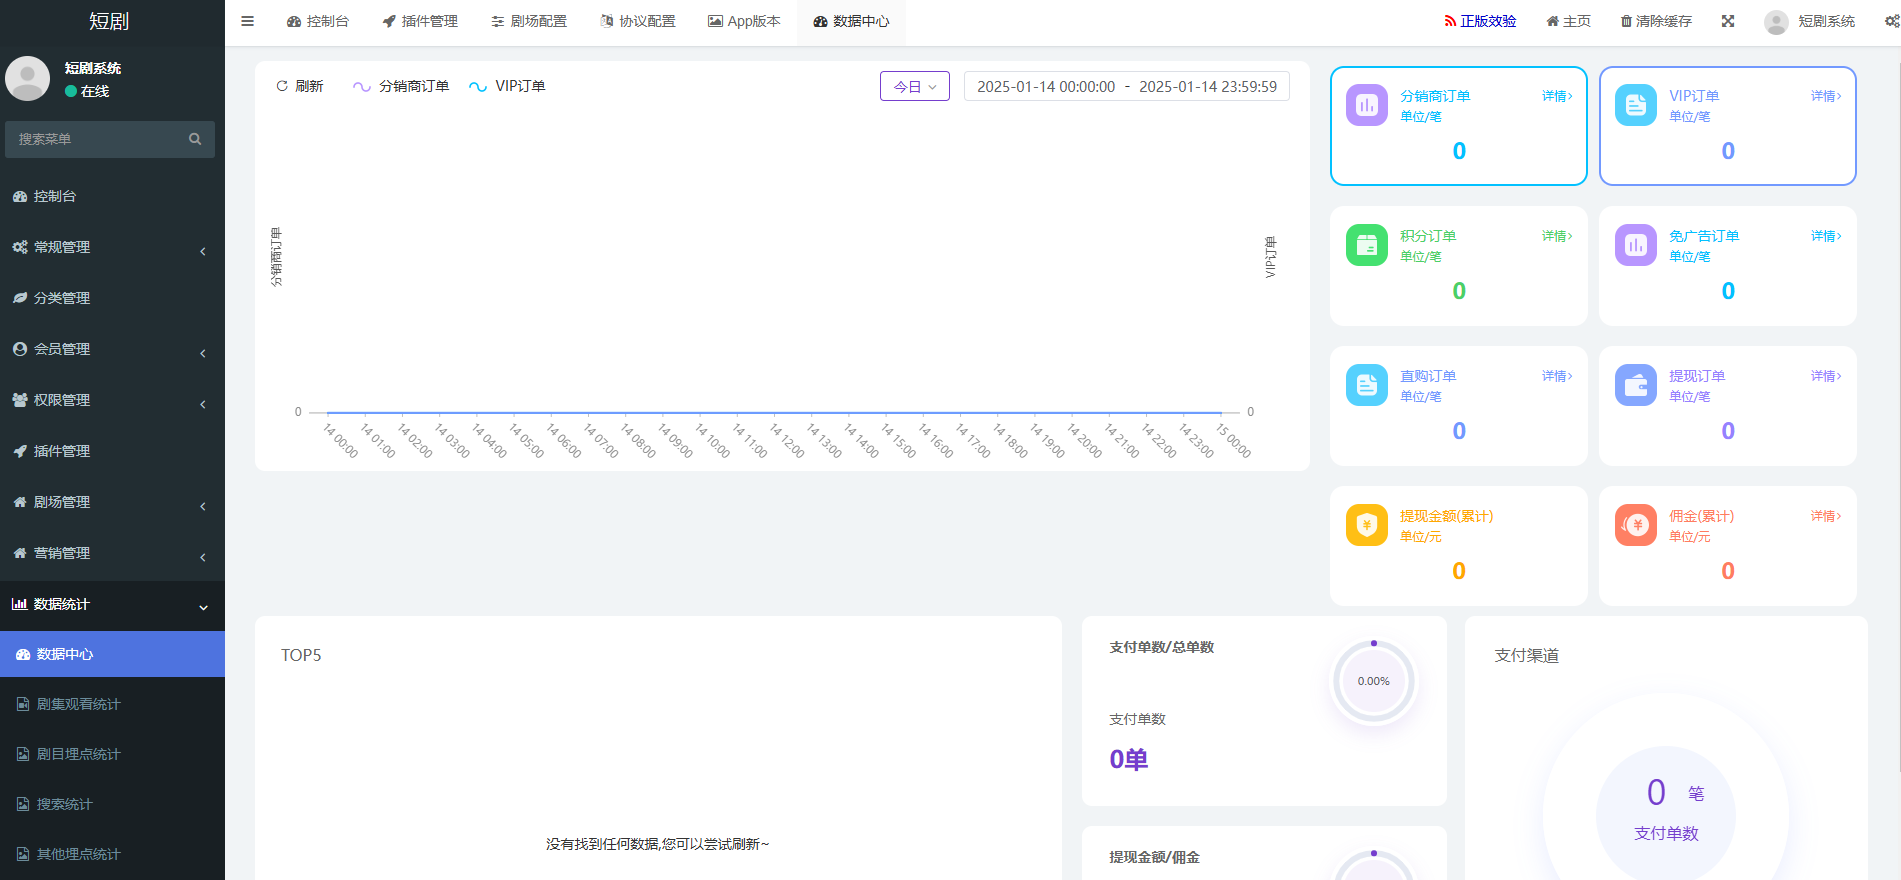Open the 今日 date range dropdown
Image resolution: width=1901 pixels, height=880 pixels.
(914, 86)
